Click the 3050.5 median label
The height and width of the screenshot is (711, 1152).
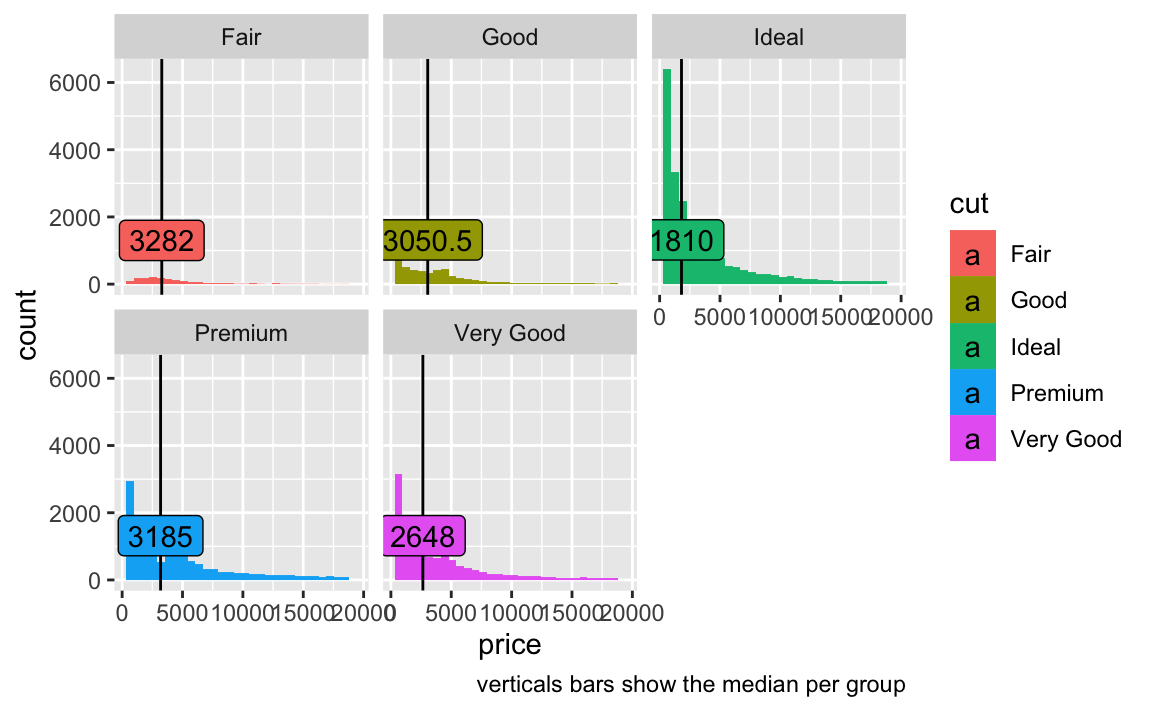click(x=432, y=240)
